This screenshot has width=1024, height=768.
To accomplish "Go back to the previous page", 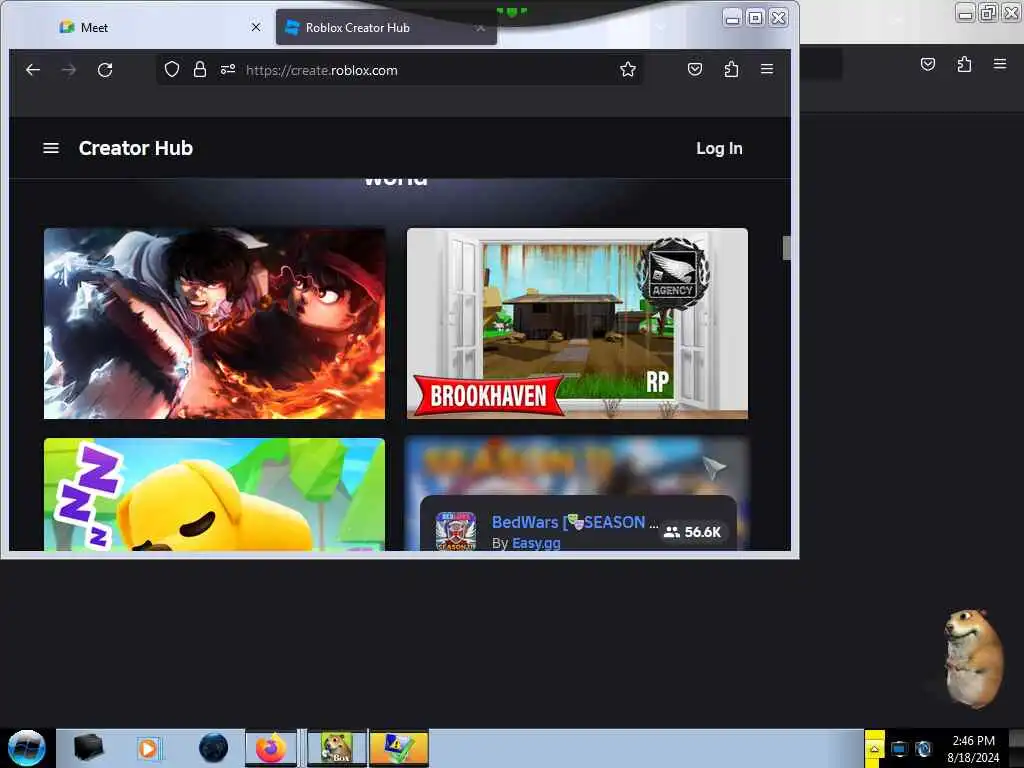I will click(33, 70).
